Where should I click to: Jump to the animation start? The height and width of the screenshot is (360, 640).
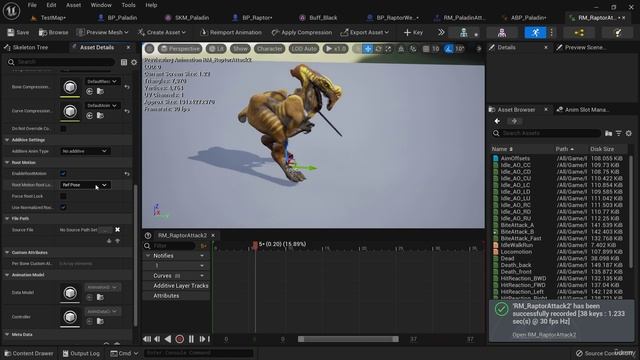click(x=147, y=339)
